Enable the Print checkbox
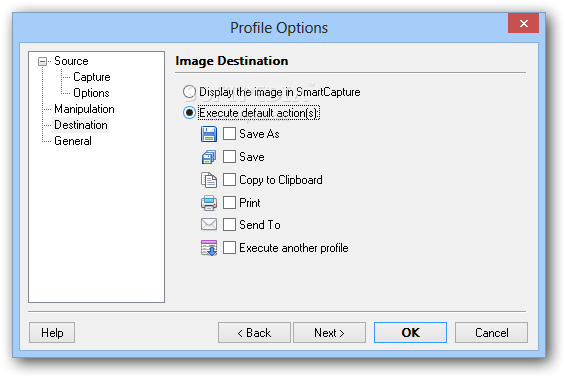The width and height of the screenshot is (566, 378). [x=229, y=203]
